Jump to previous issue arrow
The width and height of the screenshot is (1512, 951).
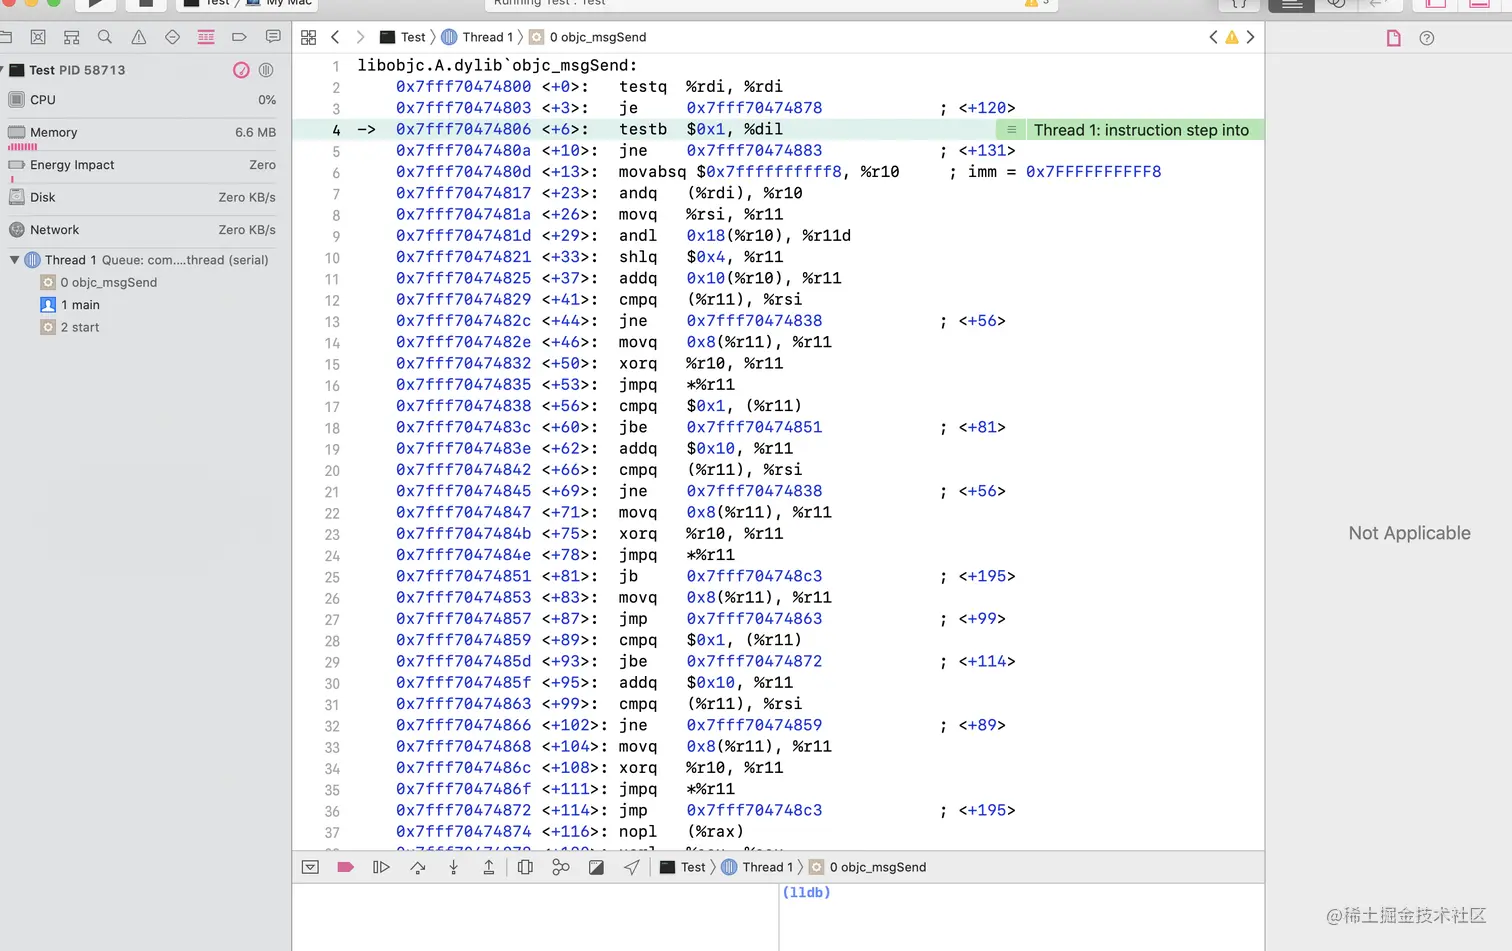1214,37
